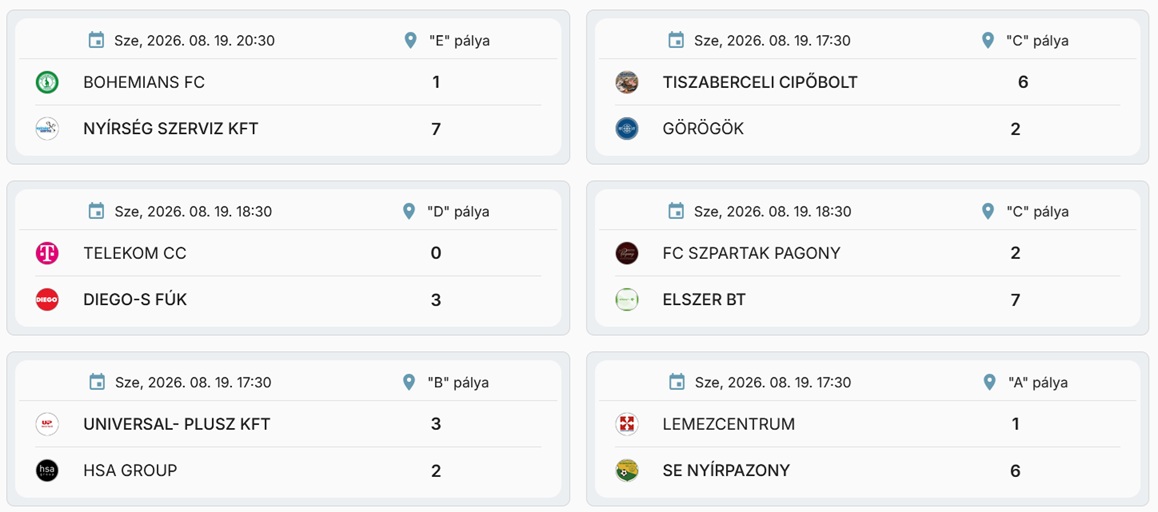Select the ELSZER BT team name

click(704, 299)
